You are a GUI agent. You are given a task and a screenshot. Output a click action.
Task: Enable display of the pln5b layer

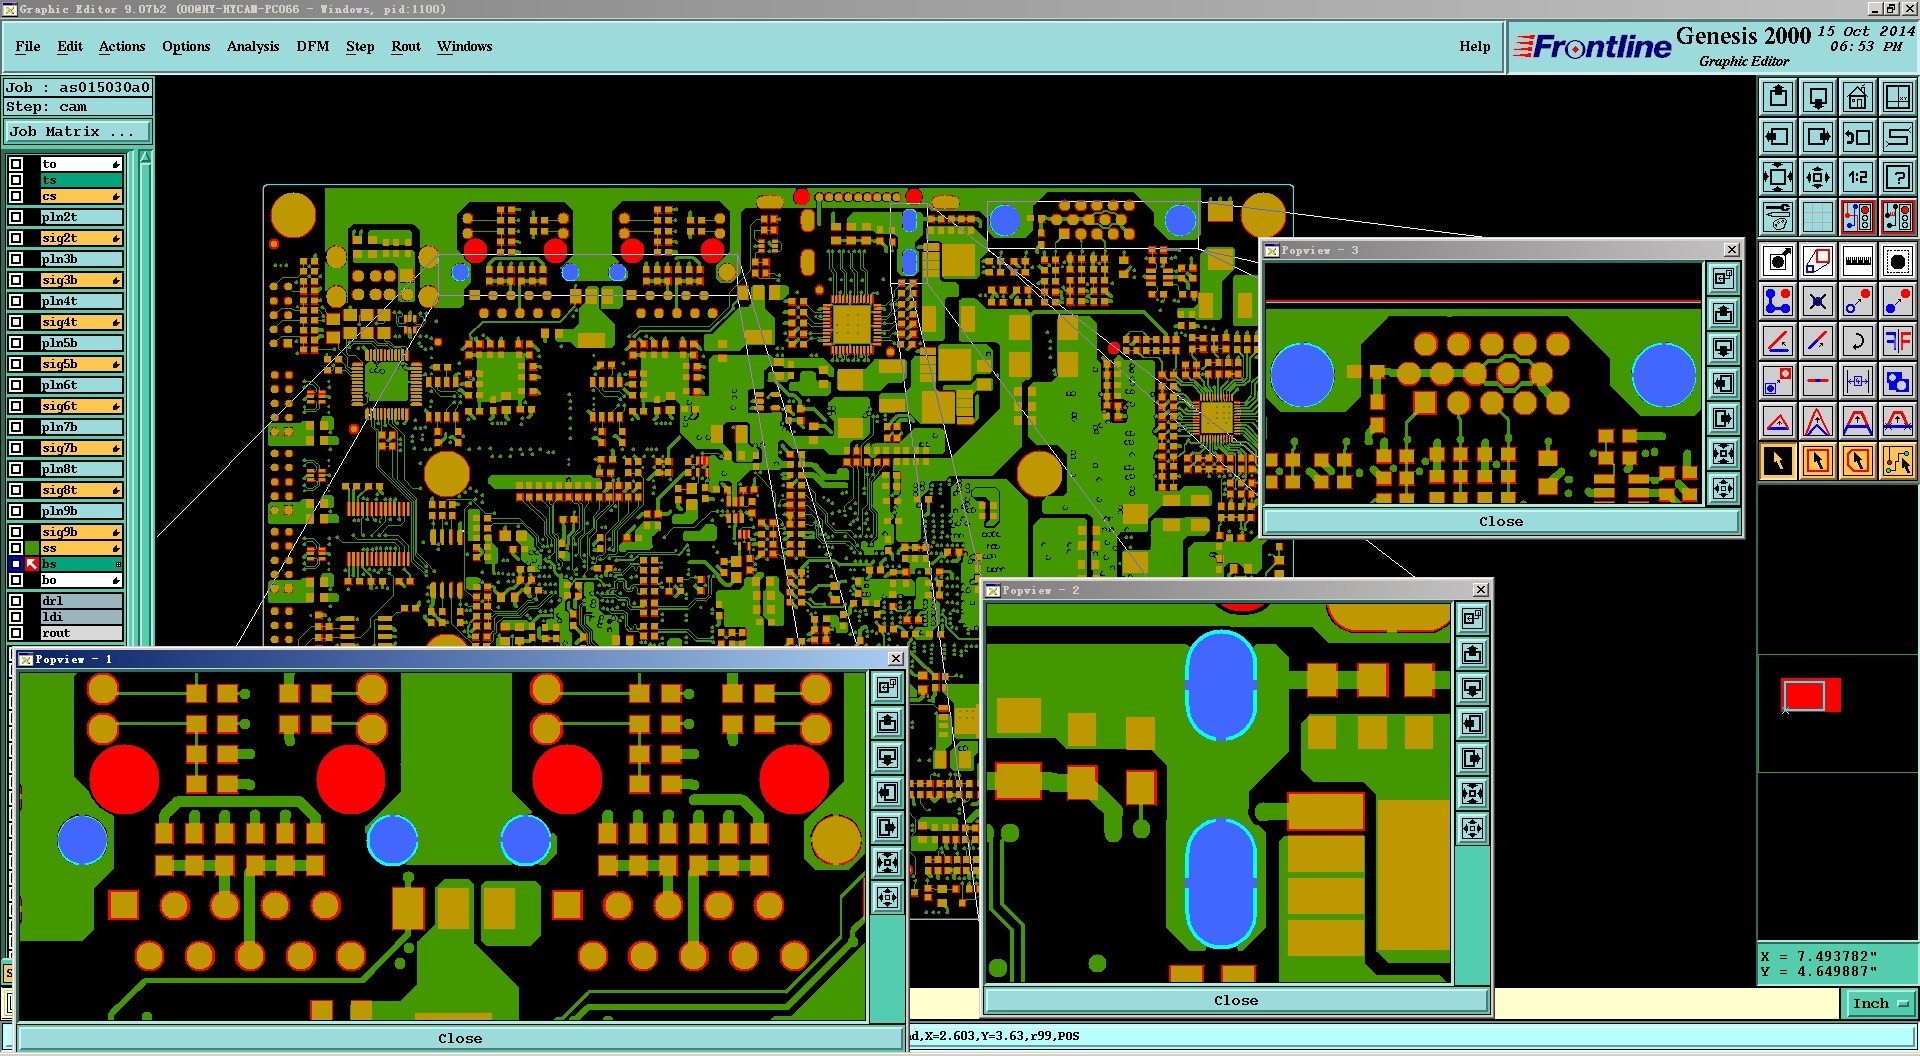pyautogui.click(x=16, y=343)
